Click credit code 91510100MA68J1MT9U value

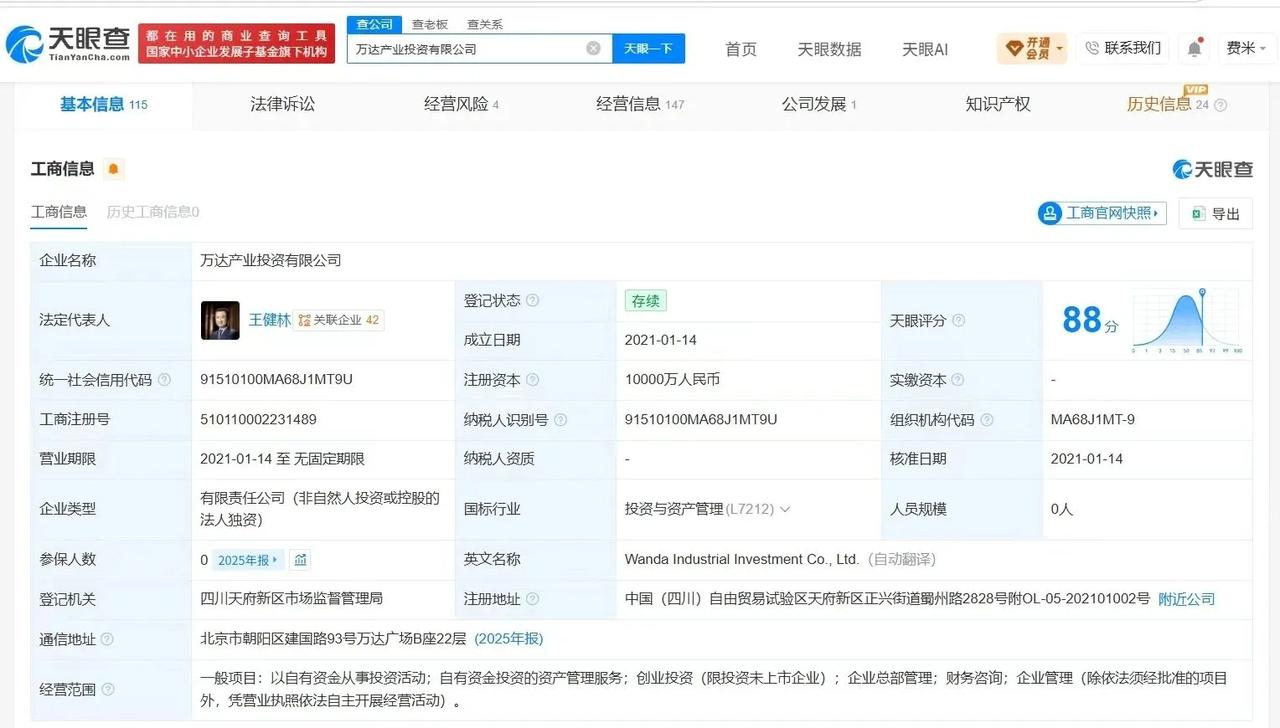pos(276,380)
